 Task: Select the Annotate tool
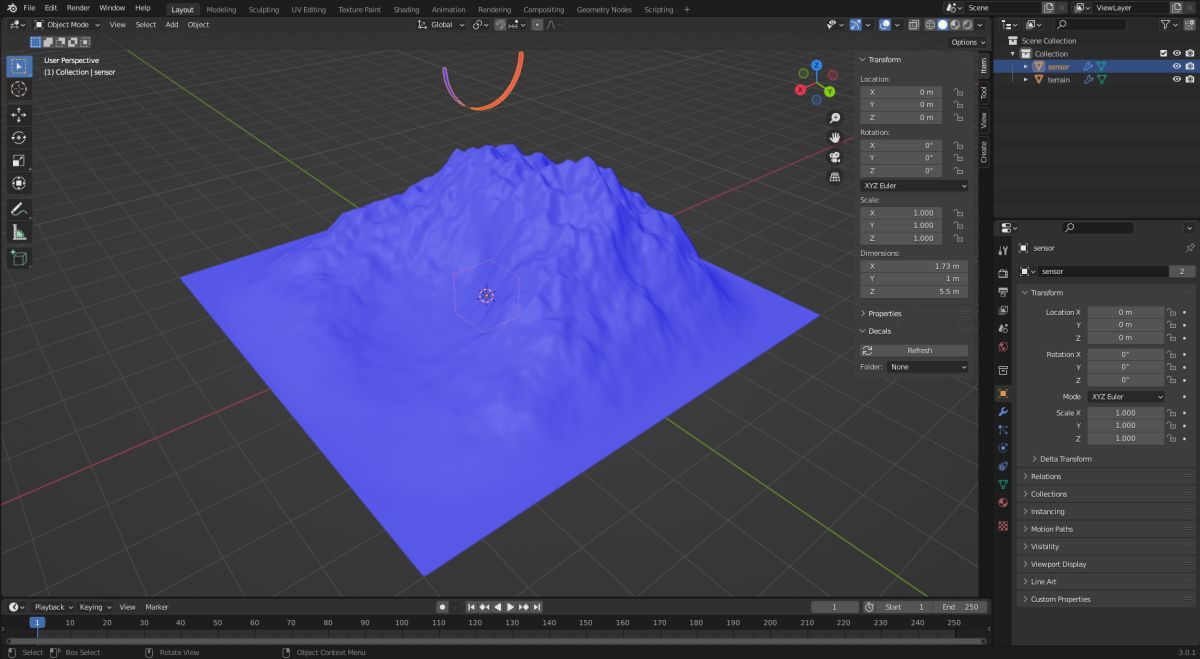pyautogui.click(x=19, y=209)
